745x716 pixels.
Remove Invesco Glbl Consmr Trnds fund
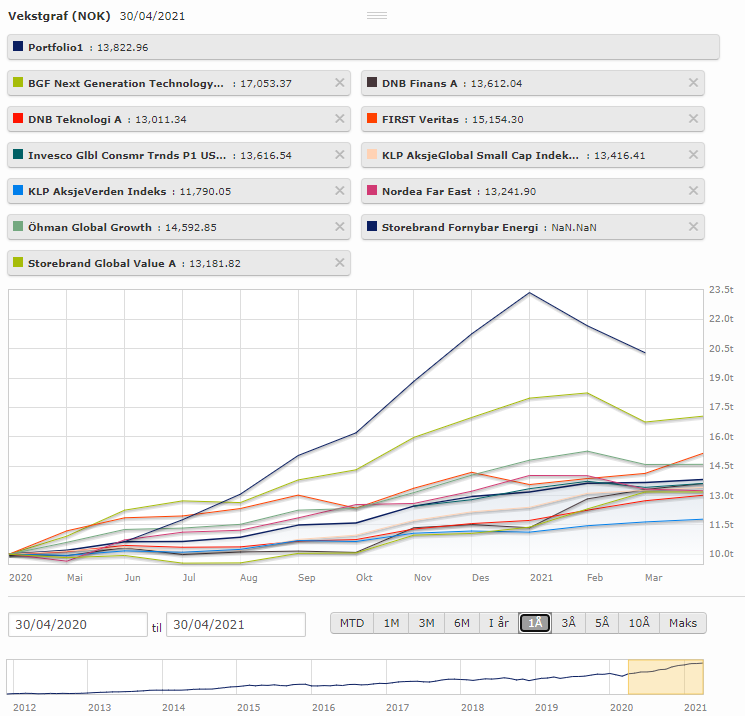tap(339, 155)
